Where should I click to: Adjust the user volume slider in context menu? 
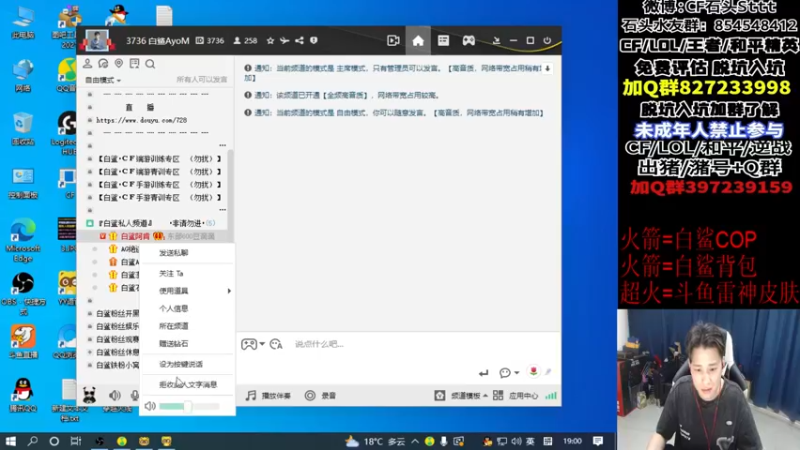[189, 407]
